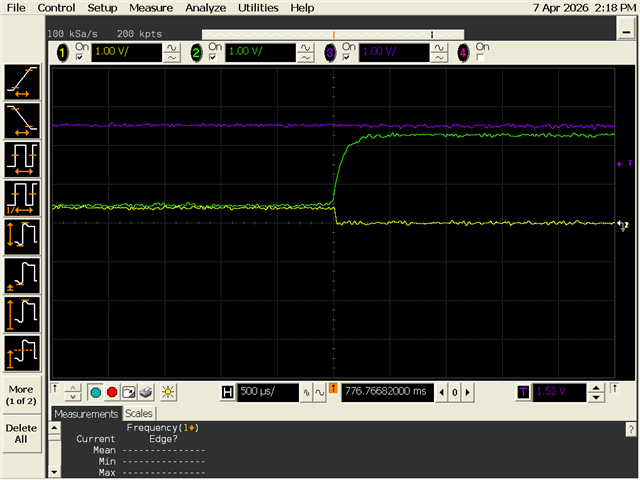Screen dimensions: 640x480
Task: Click the help question mark icon
Action: 631,429
